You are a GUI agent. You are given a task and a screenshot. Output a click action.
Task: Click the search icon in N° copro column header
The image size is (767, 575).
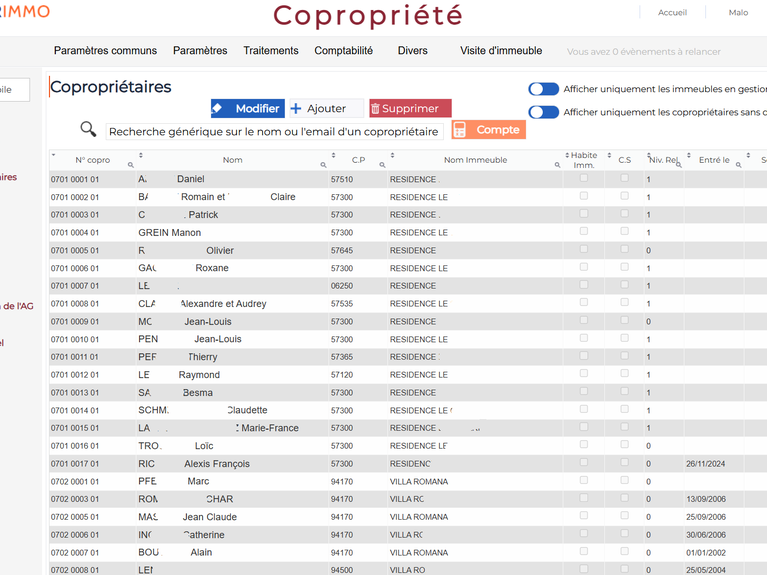pos(131,165)
